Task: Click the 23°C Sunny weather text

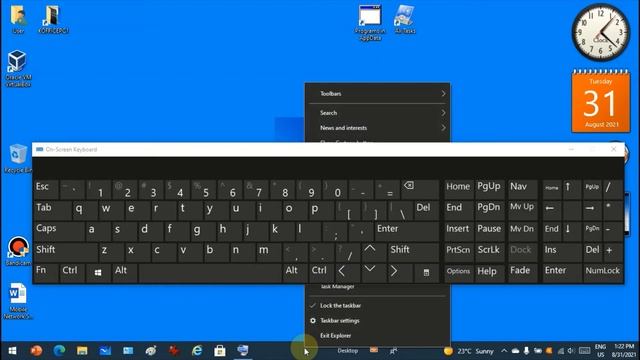Action: 476,351
